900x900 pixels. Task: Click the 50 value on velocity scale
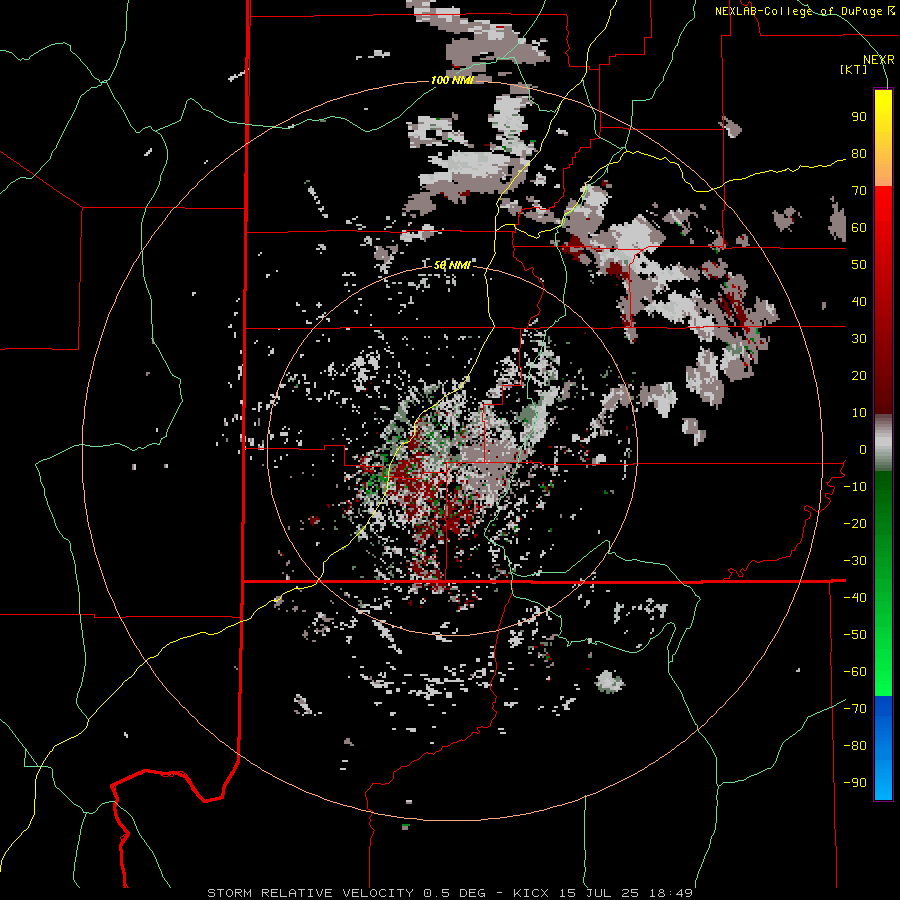859,265
